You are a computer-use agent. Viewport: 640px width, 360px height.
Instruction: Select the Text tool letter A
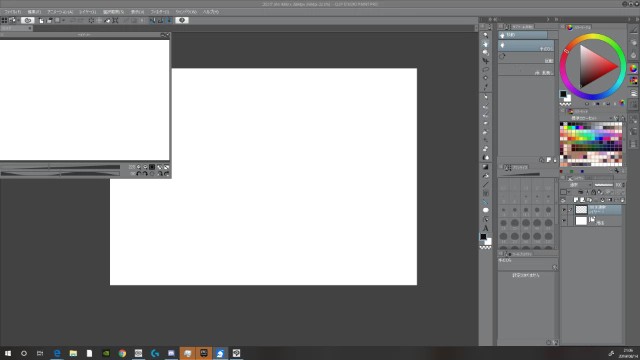485,228
